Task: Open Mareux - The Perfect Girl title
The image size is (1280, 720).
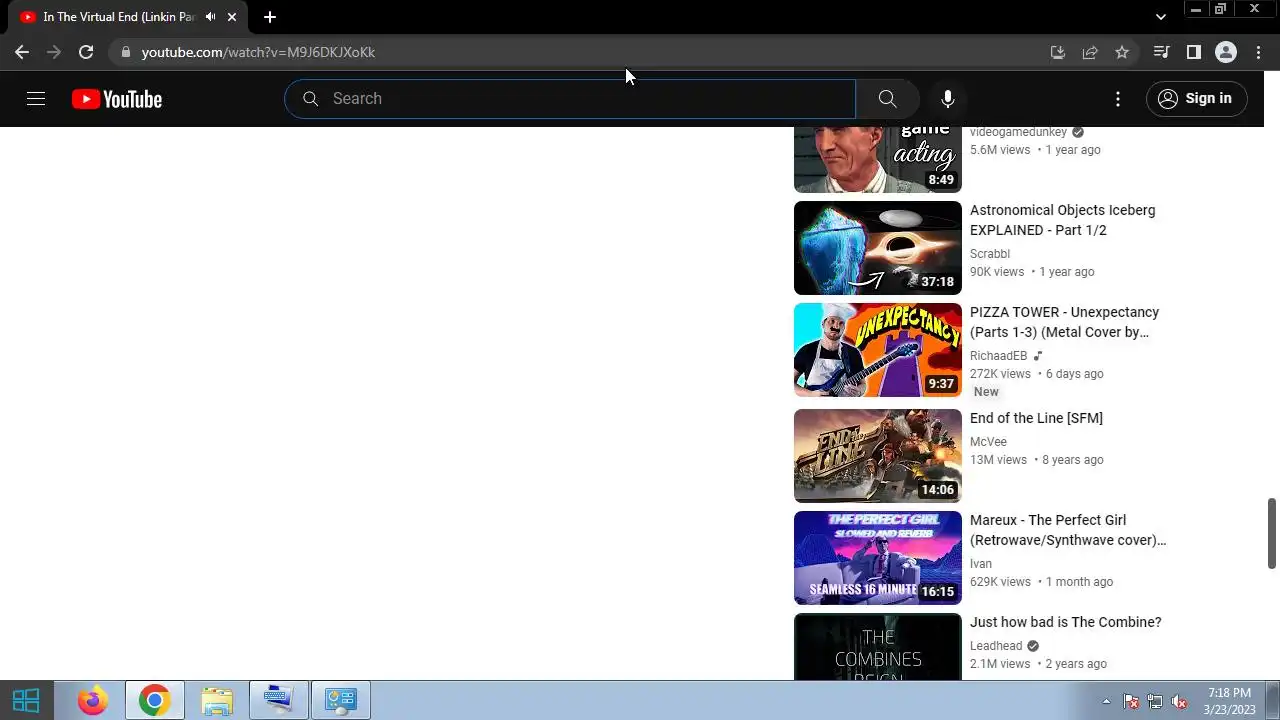Action: [1068, 530]
